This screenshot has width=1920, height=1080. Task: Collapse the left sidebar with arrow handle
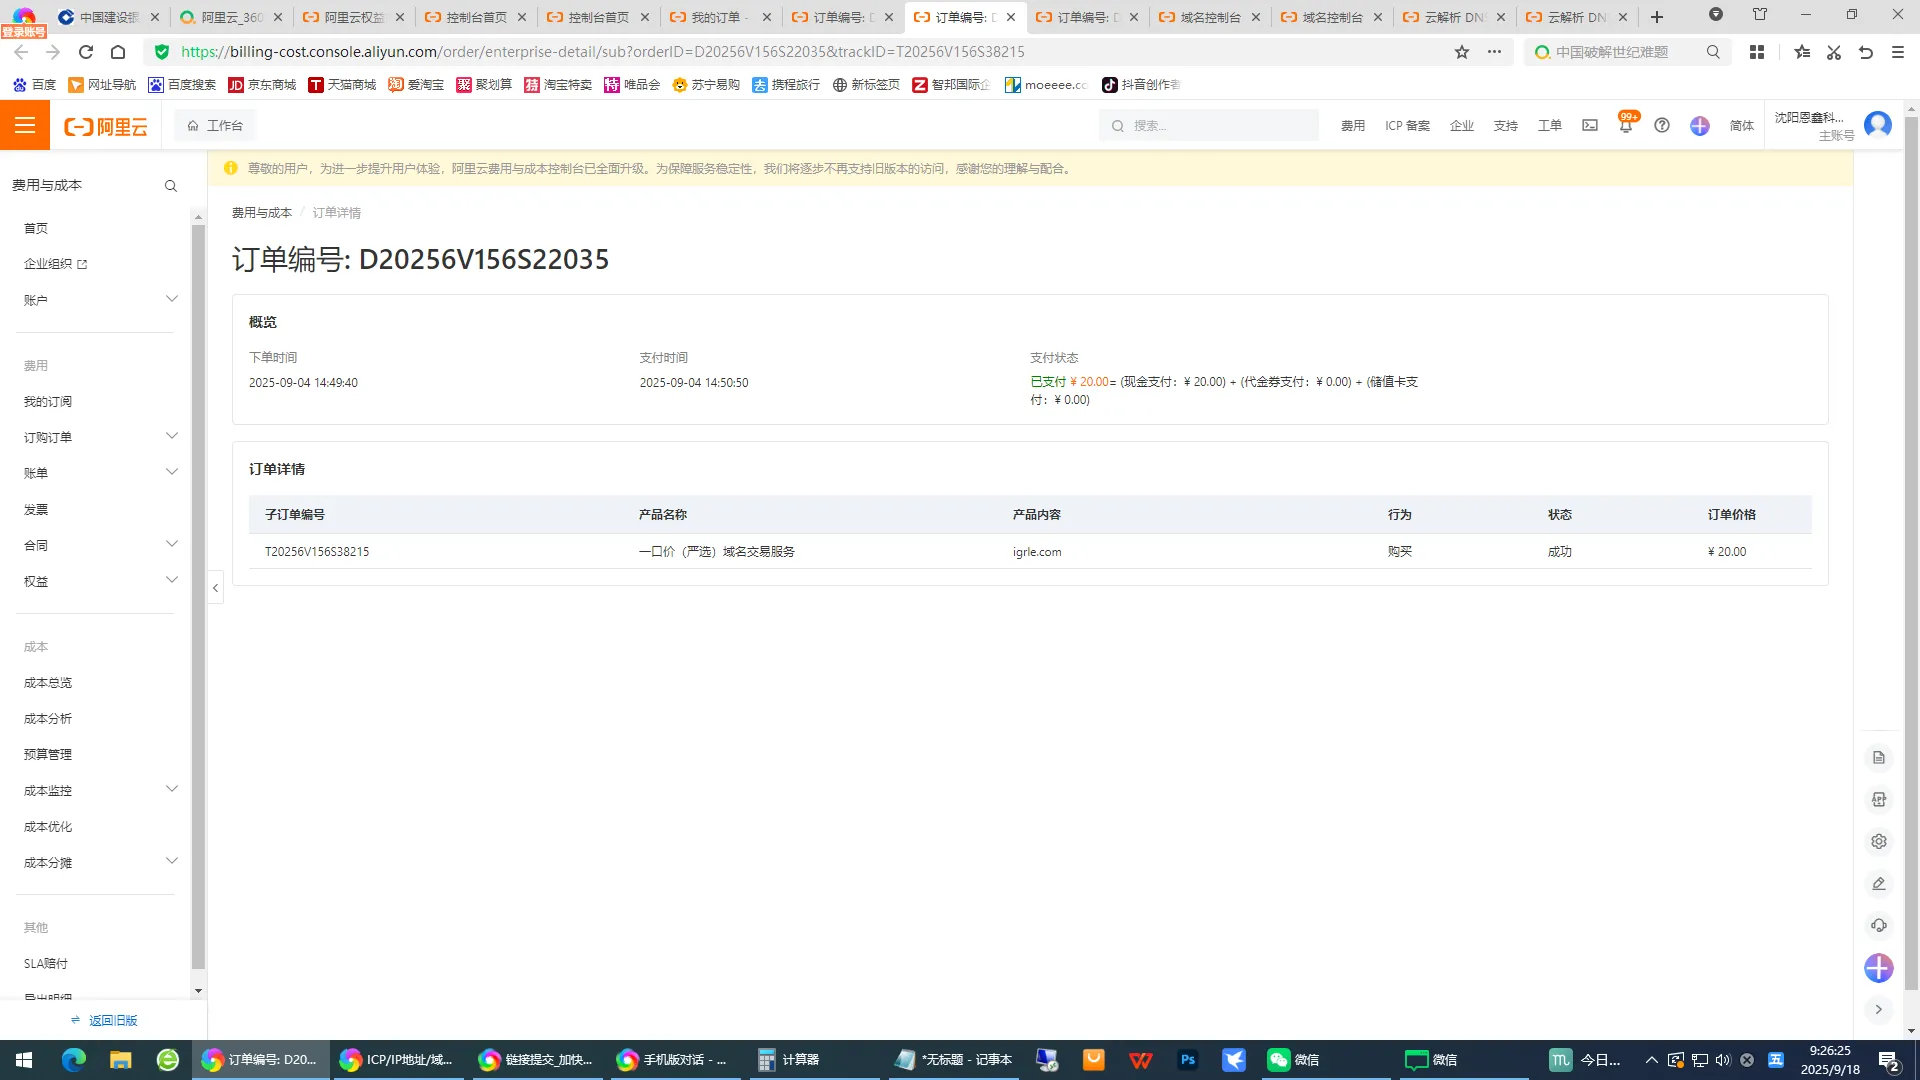215,588
